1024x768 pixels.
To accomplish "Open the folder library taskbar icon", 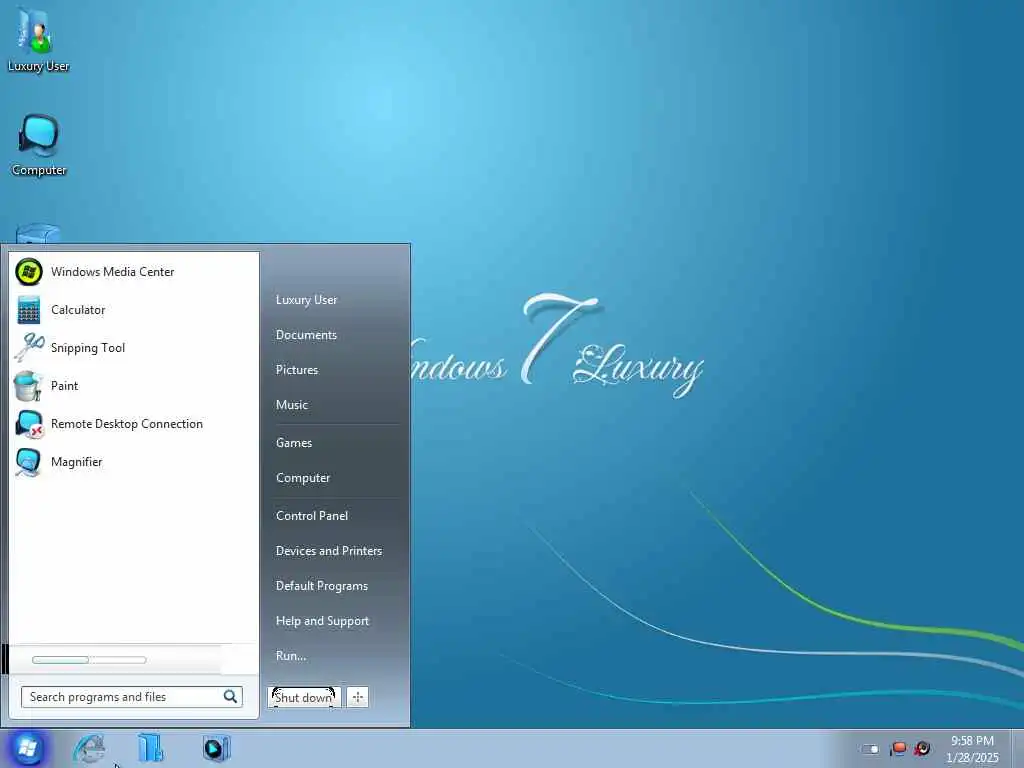I will point(151,748).
